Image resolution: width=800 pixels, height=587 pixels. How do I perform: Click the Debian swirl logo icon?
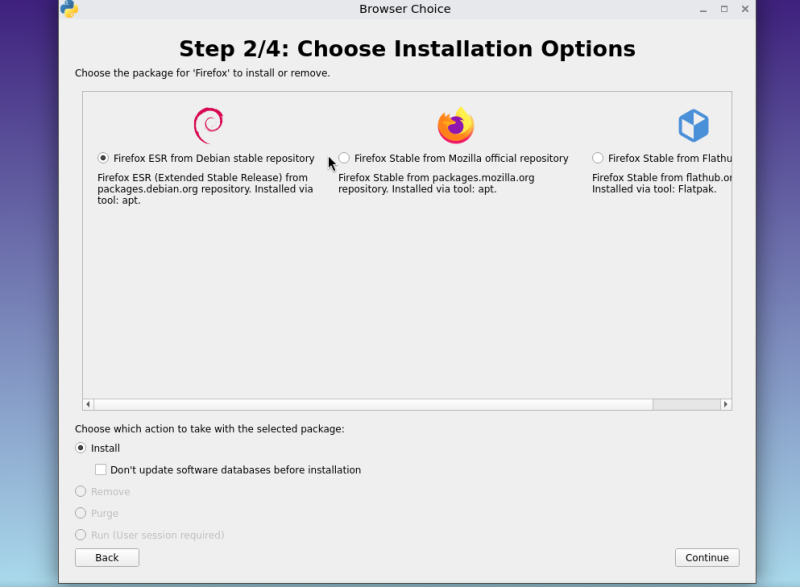pos(209,122)
